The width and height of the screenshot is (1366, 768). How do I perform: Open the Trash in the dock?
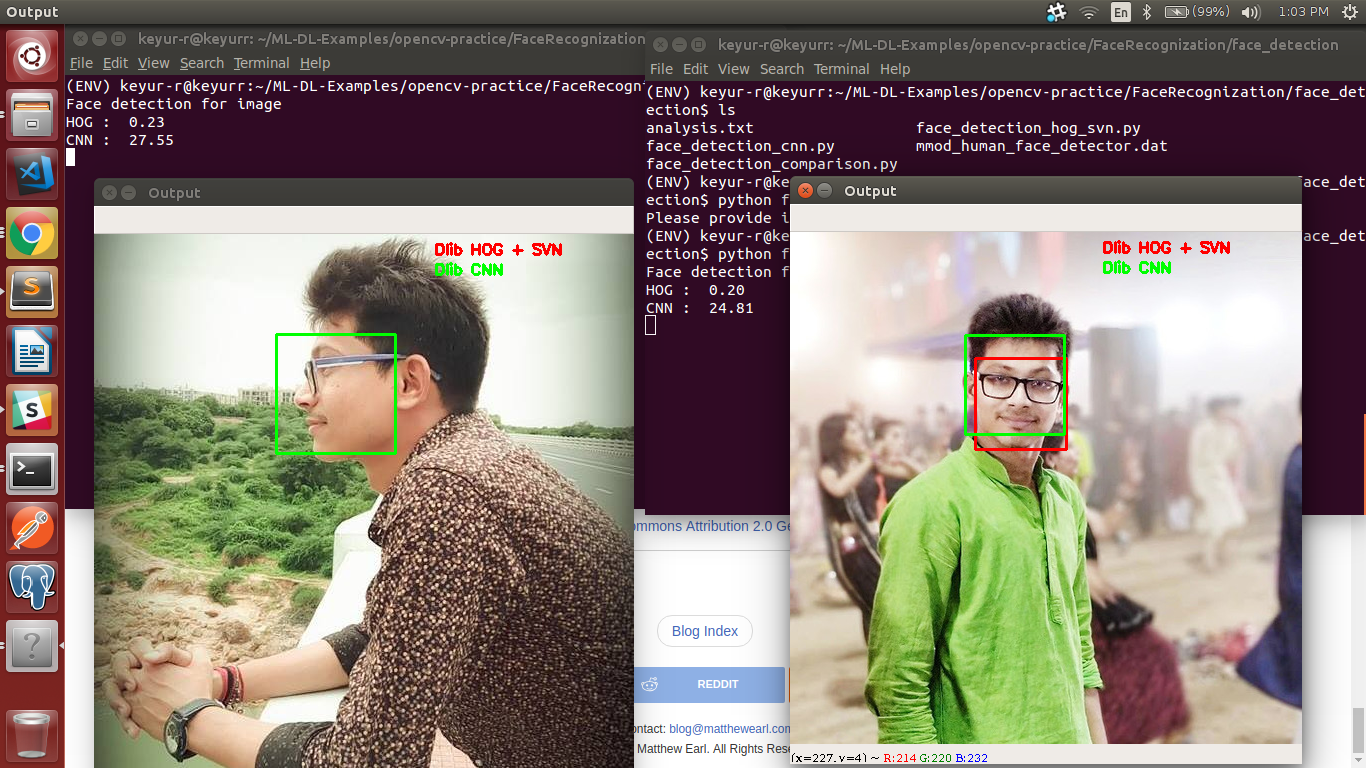pyautogui.click(x=32, y=735)
